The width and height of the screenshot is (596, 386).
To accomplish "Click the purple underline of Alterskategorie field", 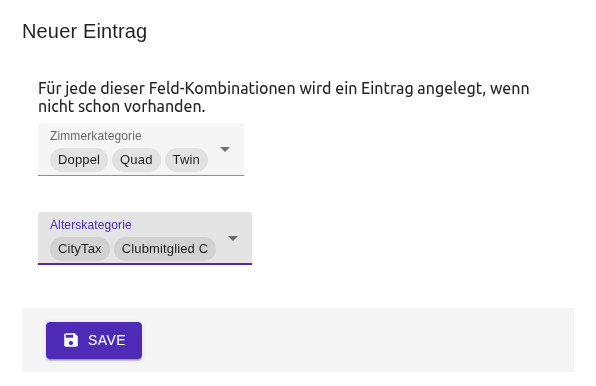I will (145, 264).
